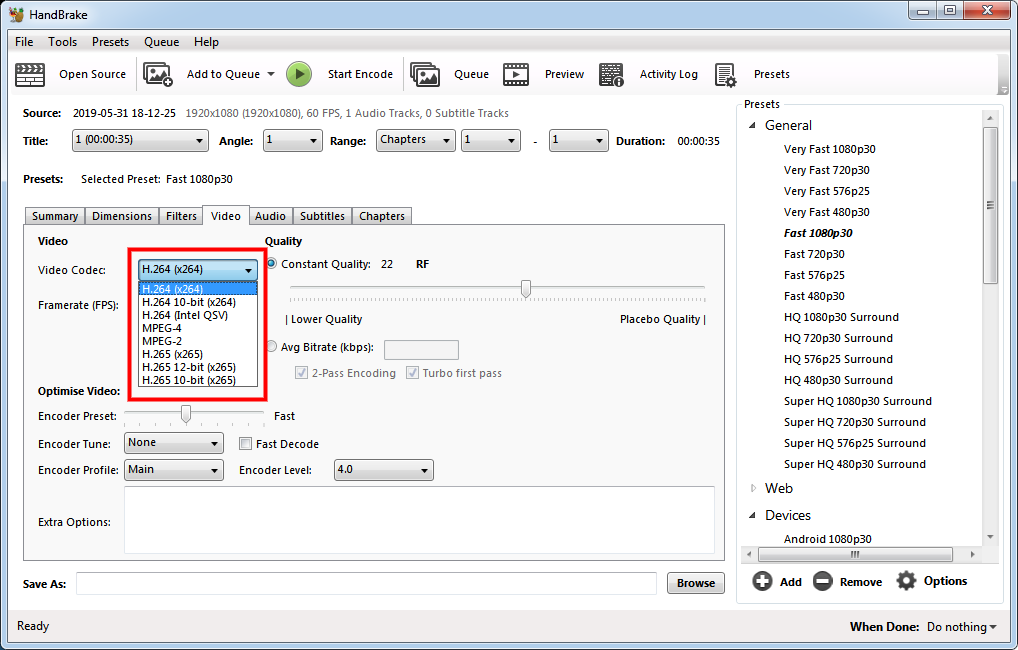Click the Add to Queue image icon
The height and width of the screenshot is (650, 1018).
click(x=158, y=75)
